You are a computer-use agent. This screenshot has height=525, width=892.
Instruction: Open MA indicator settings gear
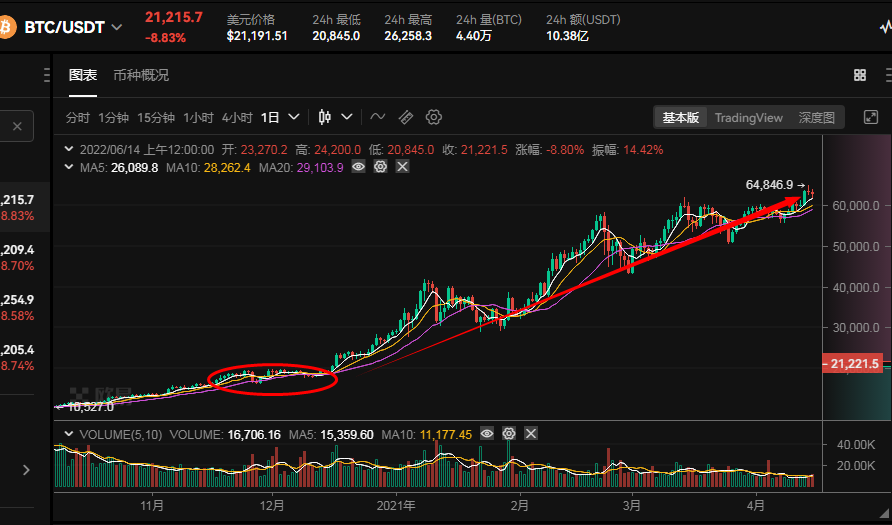pos(380,167)
